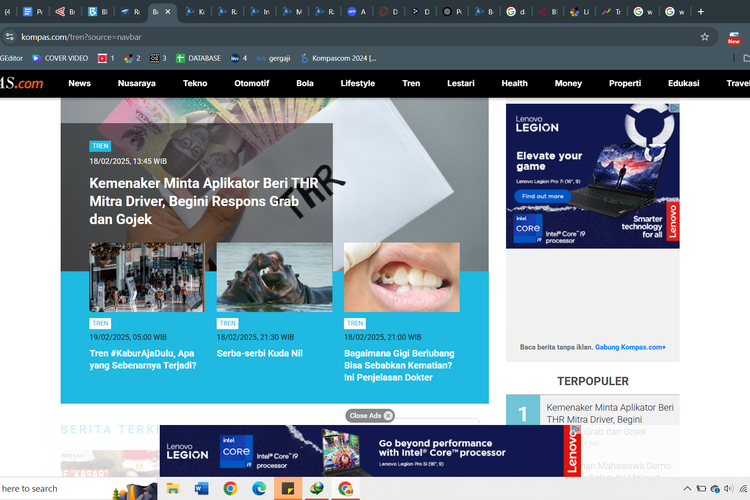Select the Lifestyle navigation item
This screenshot has width=750, height=500.
[x=357, y=83]
